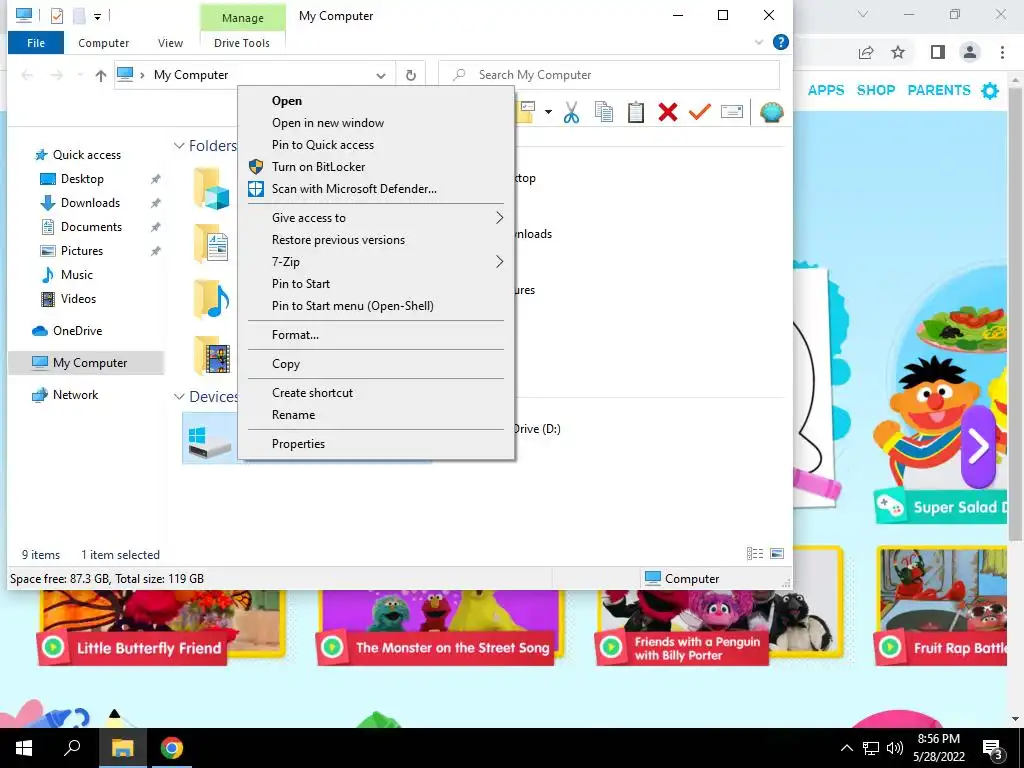Click the Manage contextual tab

pyautogui.click(x=242, y=18)
